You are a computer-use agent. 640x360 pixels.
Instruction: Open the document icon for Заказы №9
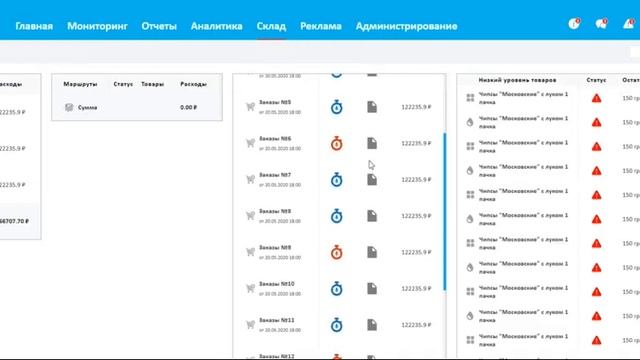pyautogui.click(x=372, y=252)
